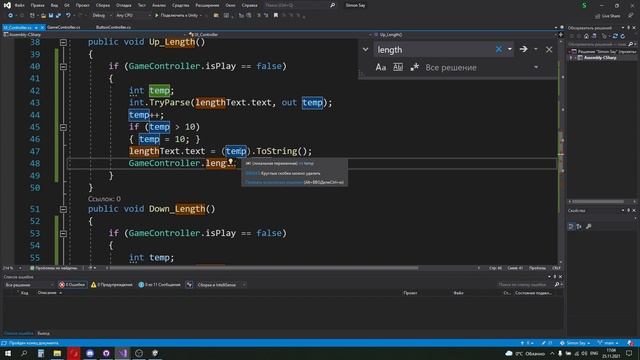Switch to the ButtonController.cs tab
The height and width of the screenshot is (360, 640).
[x=113, y=27]
